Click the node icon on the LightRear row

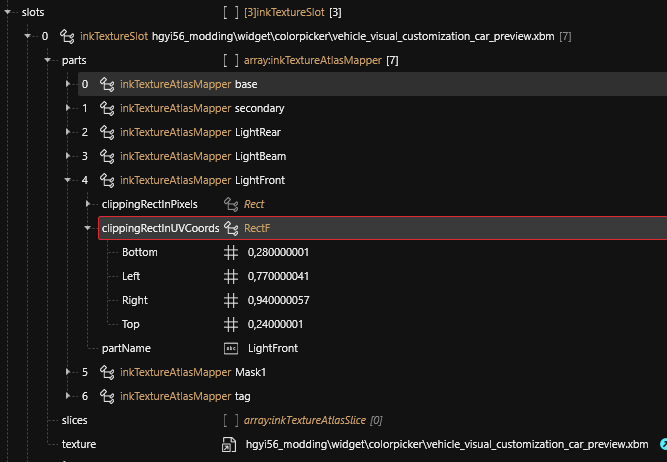(107, 132)
